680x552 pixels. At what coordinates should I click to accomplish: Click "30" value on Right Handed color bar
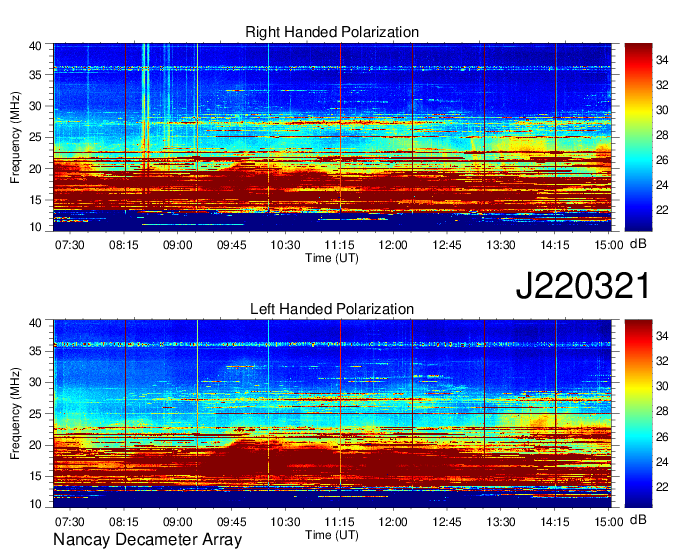coord(662,110)
